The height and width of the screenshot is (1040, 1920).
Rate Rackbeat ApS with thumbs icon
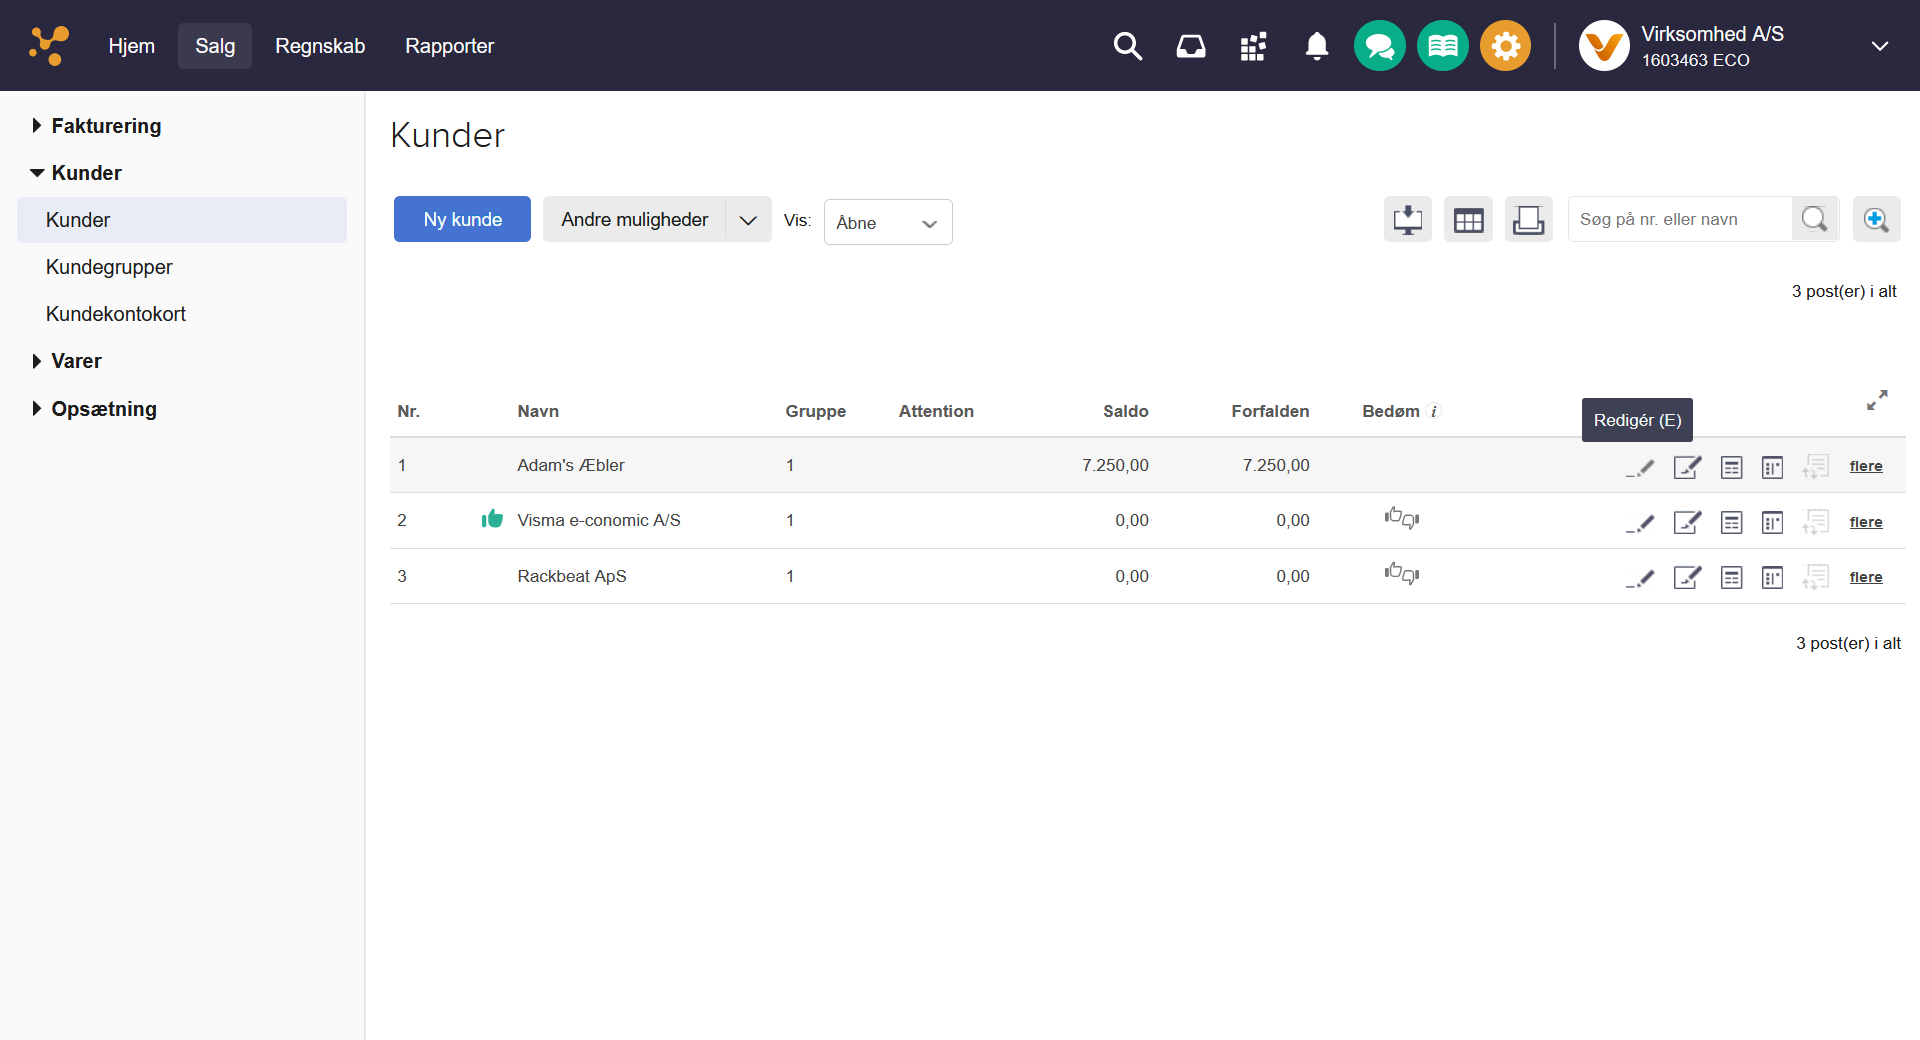[x=1401, y=574]
